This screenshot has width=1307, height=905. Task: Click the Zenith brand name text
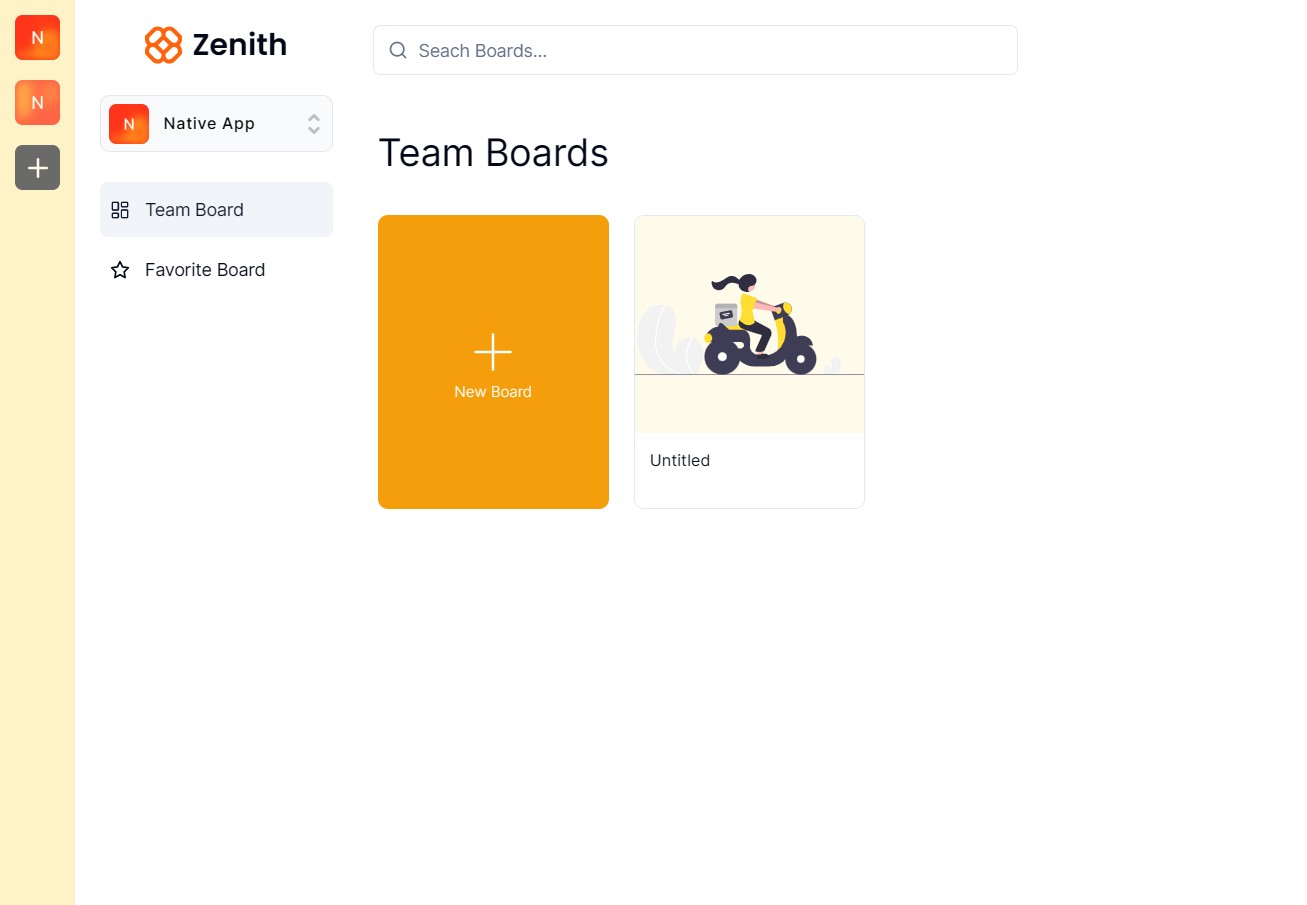(239, 45)
